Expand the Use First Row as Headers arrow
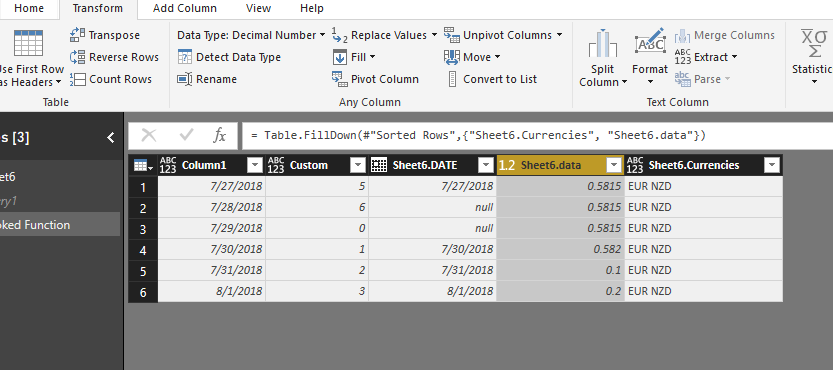Image resolution: width=833 pixels, height=370 pixels. coord(57,82)
